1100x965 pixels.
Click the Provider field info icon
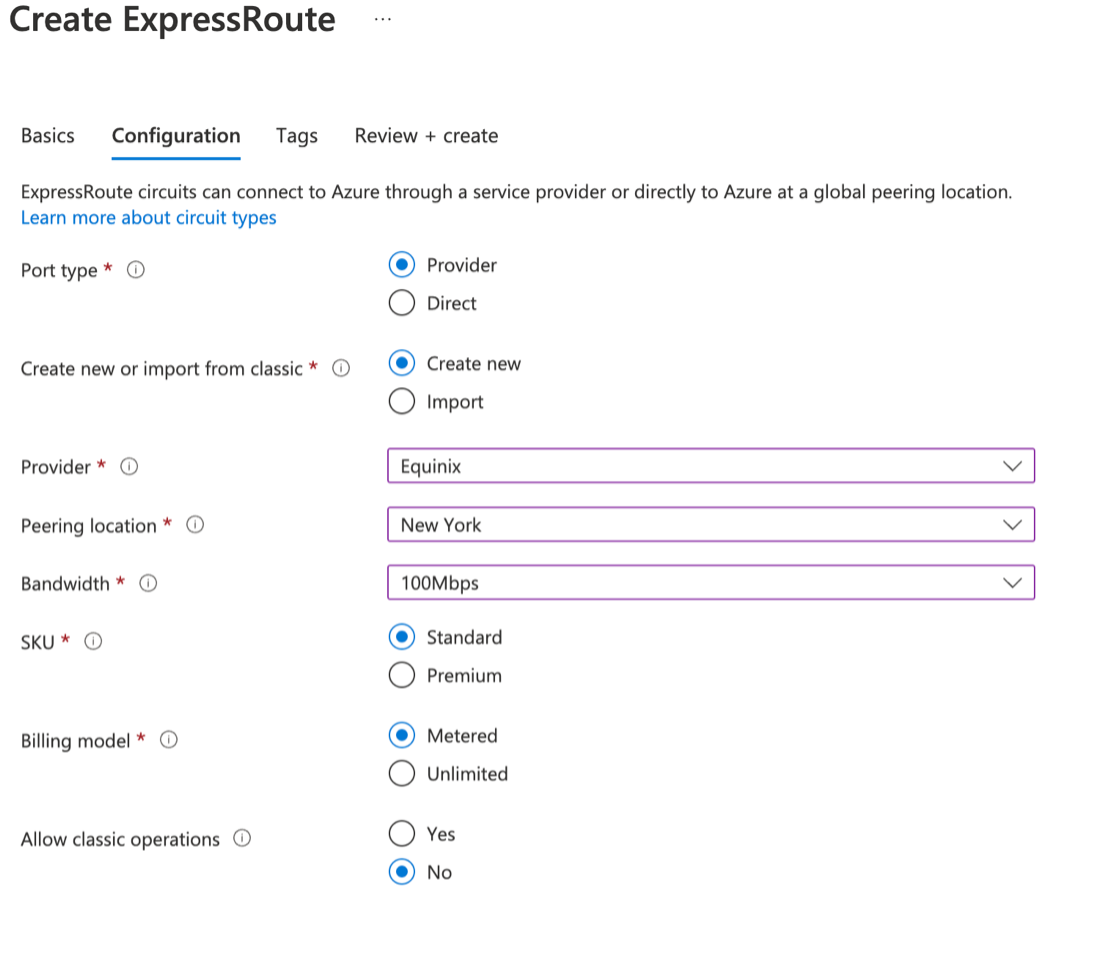click(x=129, y=466)
